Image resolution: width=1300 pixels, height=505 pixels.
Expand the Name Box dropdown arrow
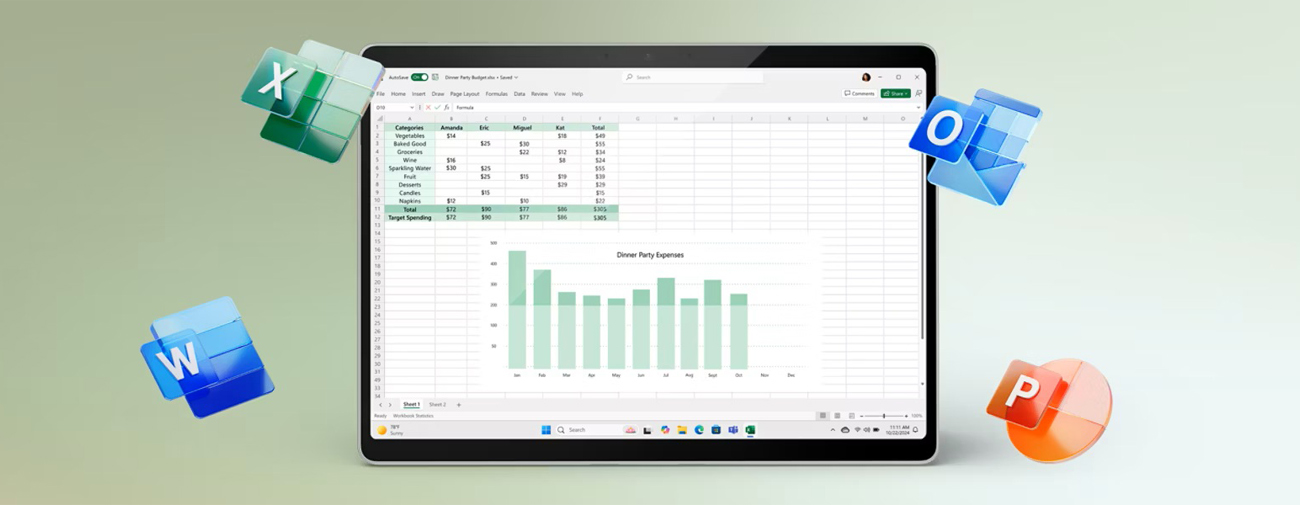click(x=411, y=107)
